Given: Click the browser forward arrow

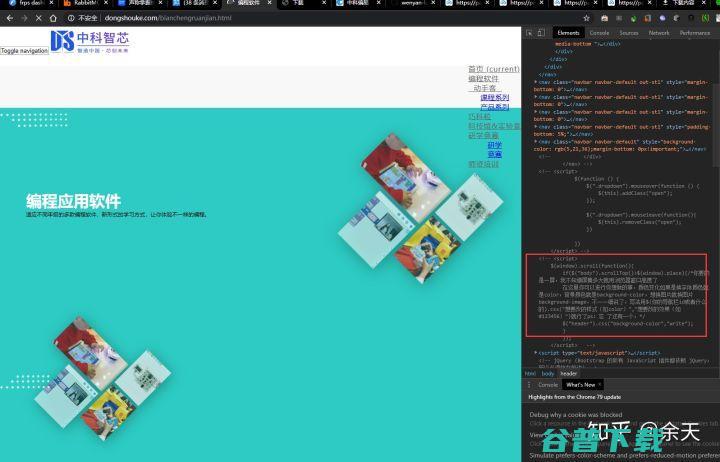Looking at the screenshot, I should pyautogui.click(x=24, y=18).
